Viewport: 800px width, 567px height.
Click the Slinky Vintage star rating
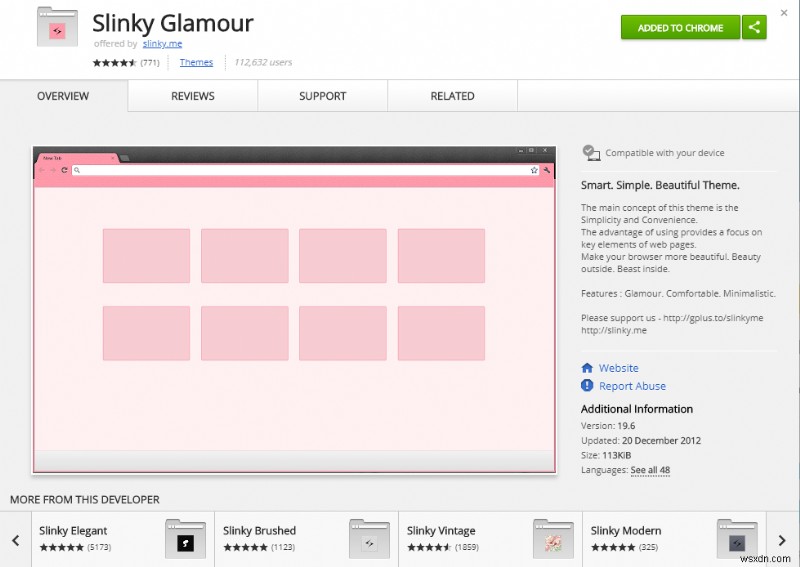coord(429,547)
